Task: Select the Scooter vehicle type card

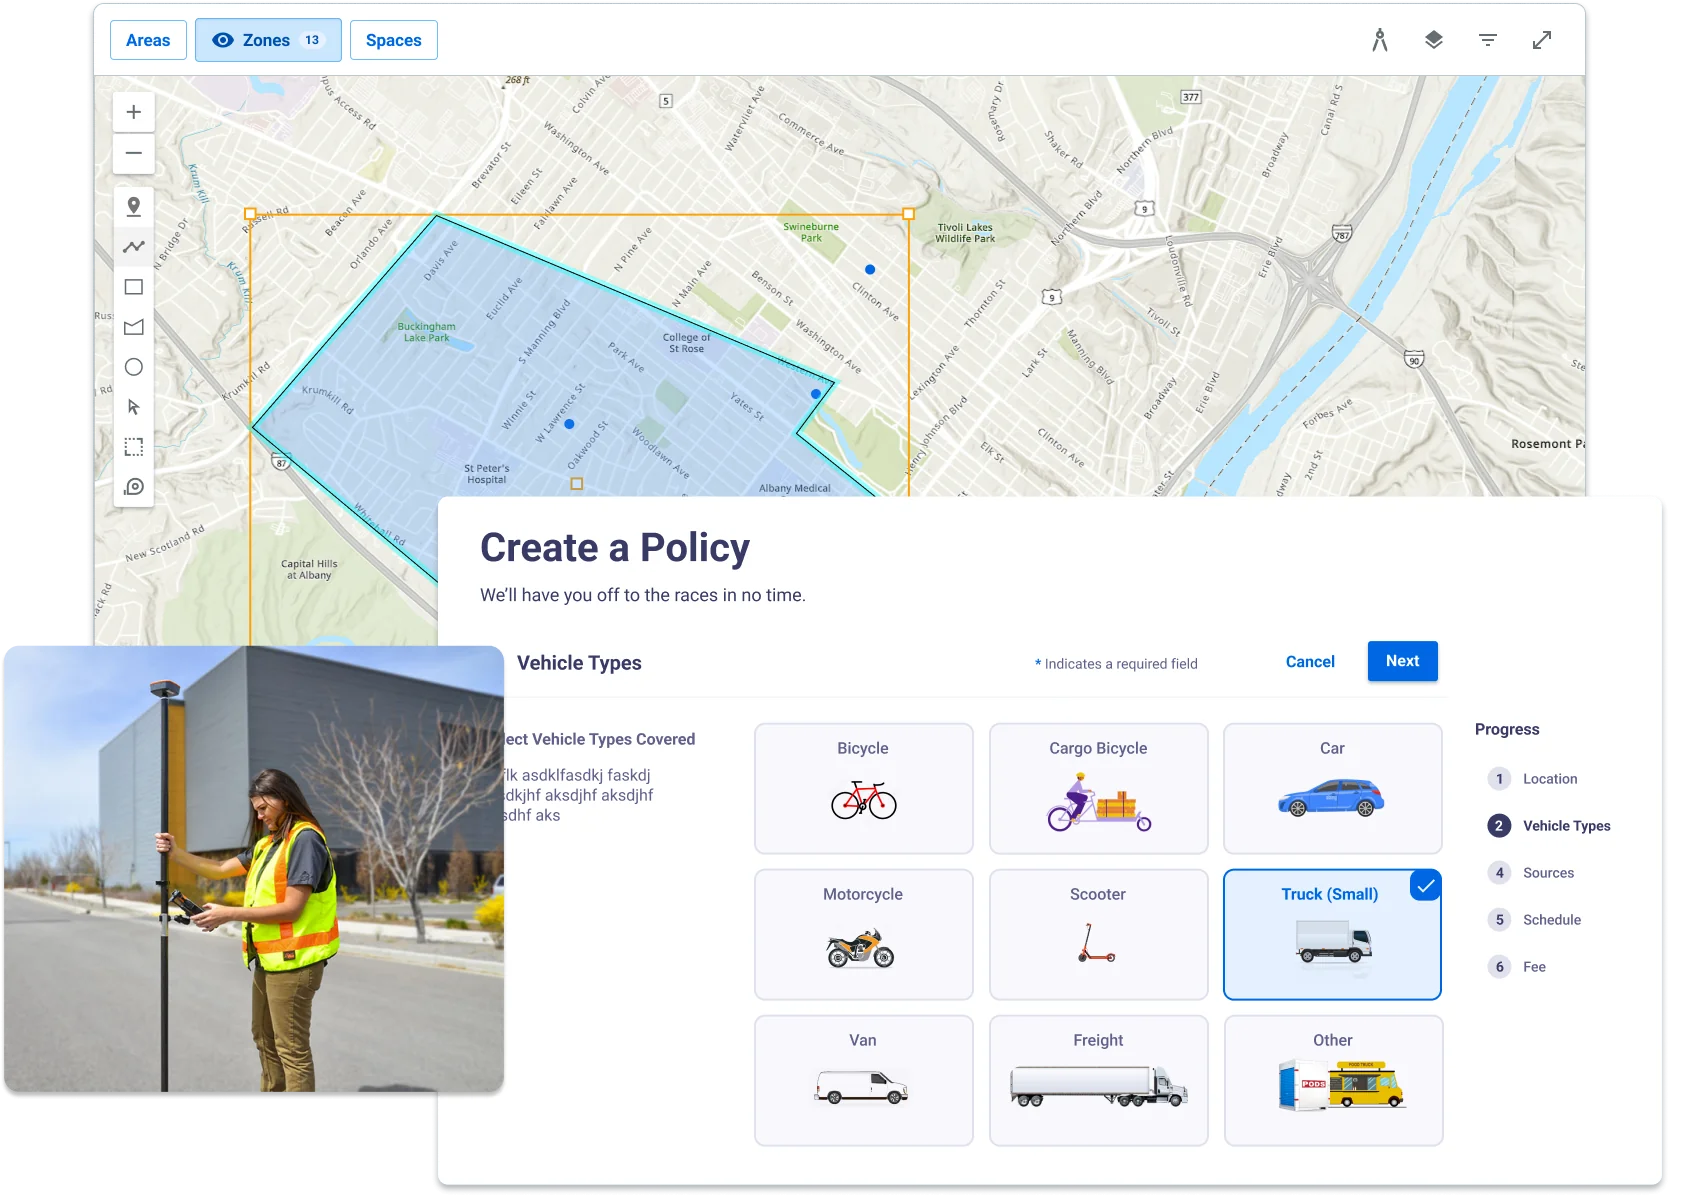Action: click(1097, 934)
